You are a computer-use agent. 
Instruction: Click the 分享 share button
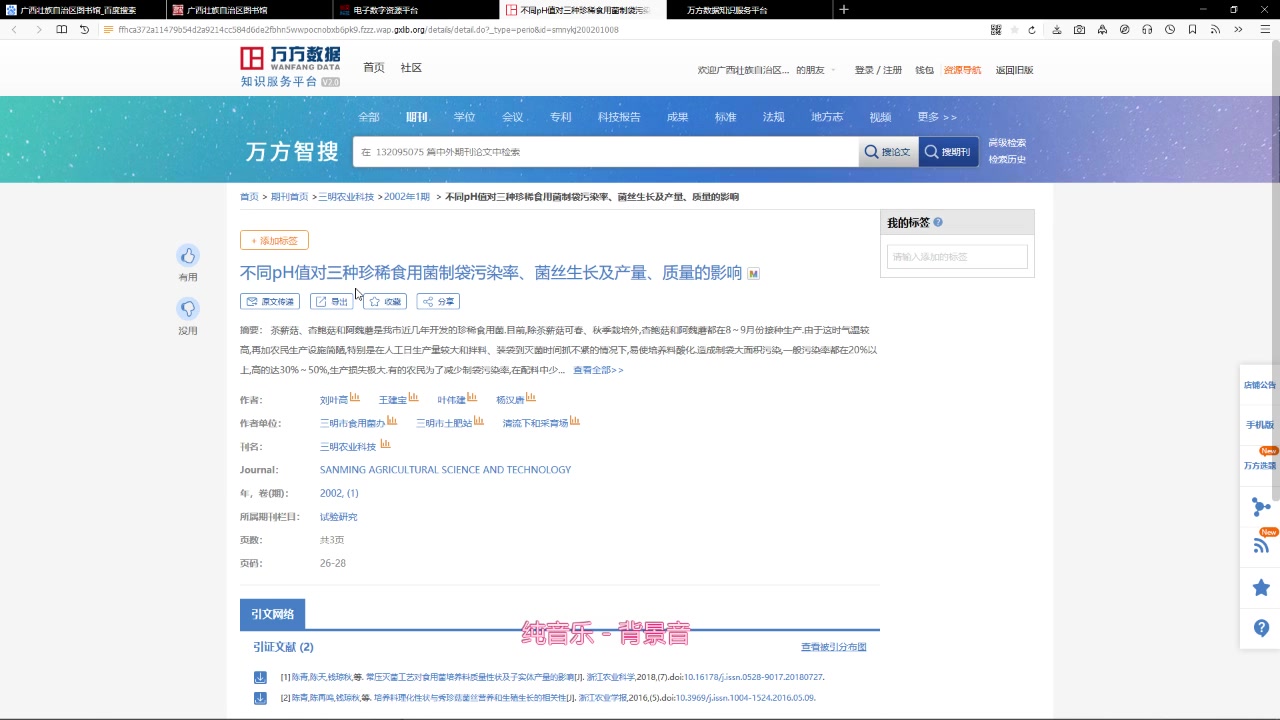[x=438, y=301]
